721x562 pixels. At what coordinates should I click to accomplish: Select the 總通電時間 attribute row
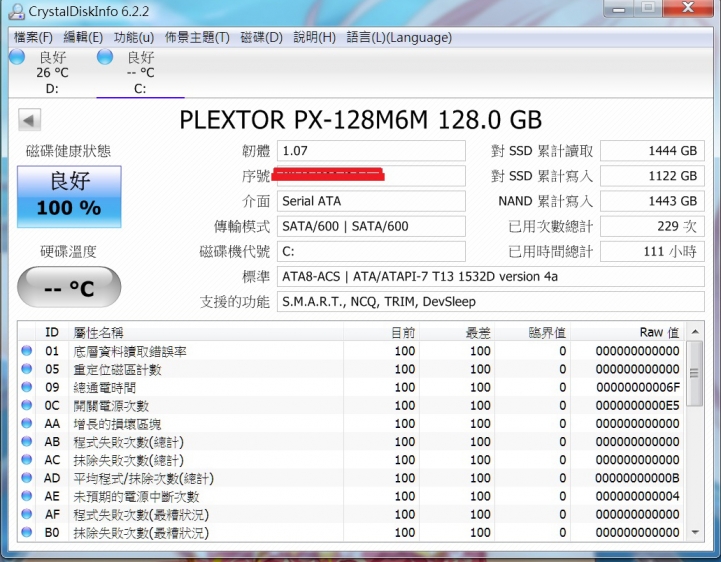pos(351,387)
